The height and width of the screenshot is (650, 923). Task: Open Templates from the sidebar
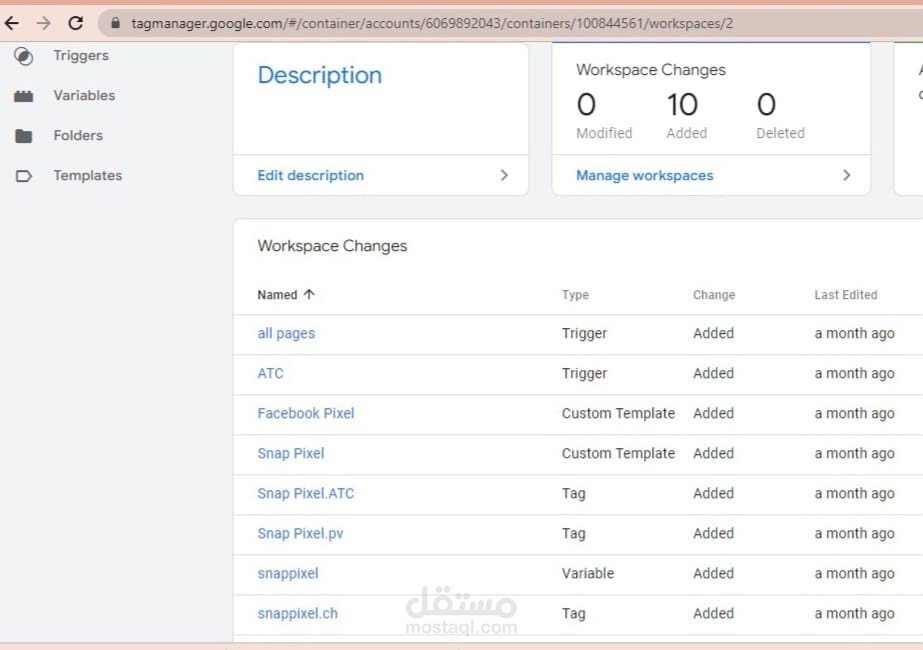click(x=88, y=175)
